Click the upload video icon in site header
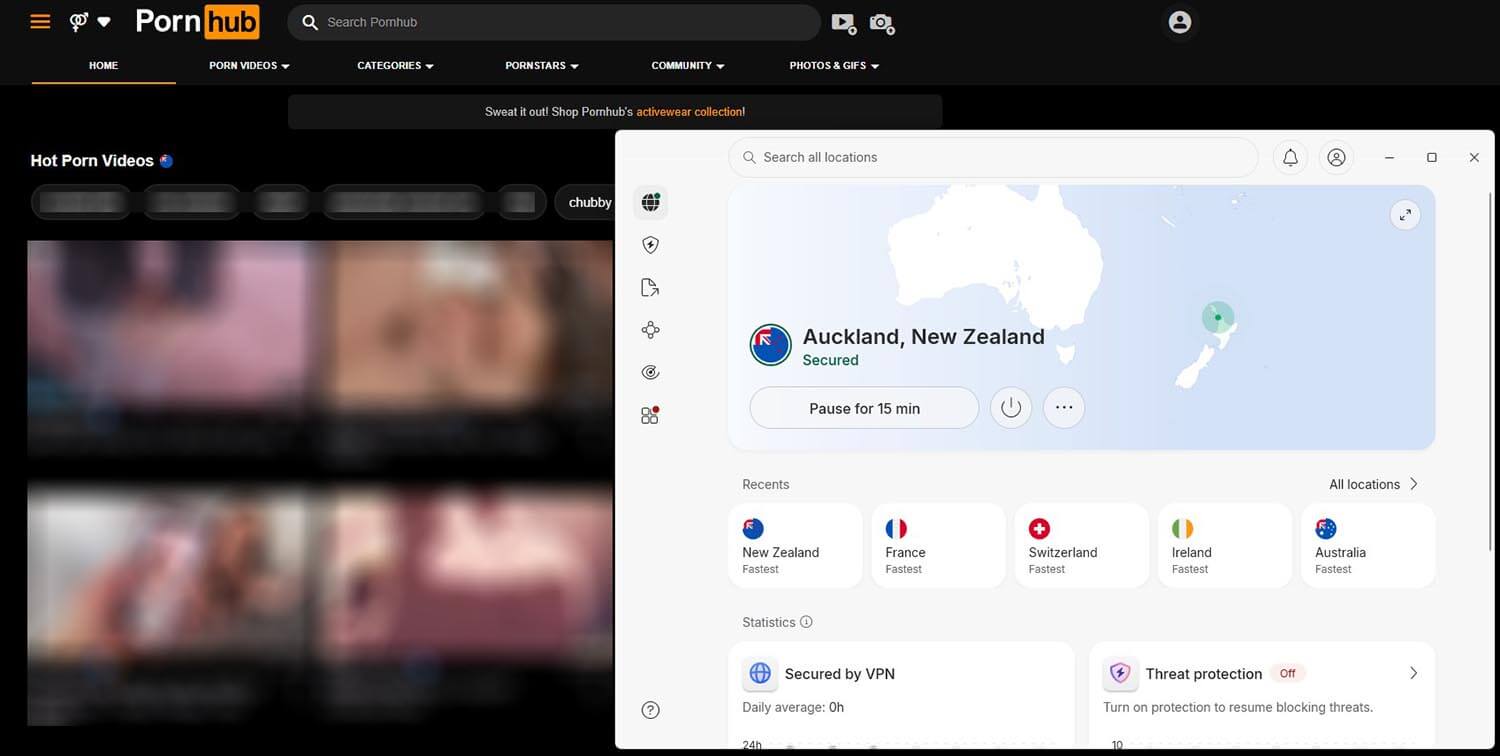This screenshot has width=1500, height=756. coord(843,22)
